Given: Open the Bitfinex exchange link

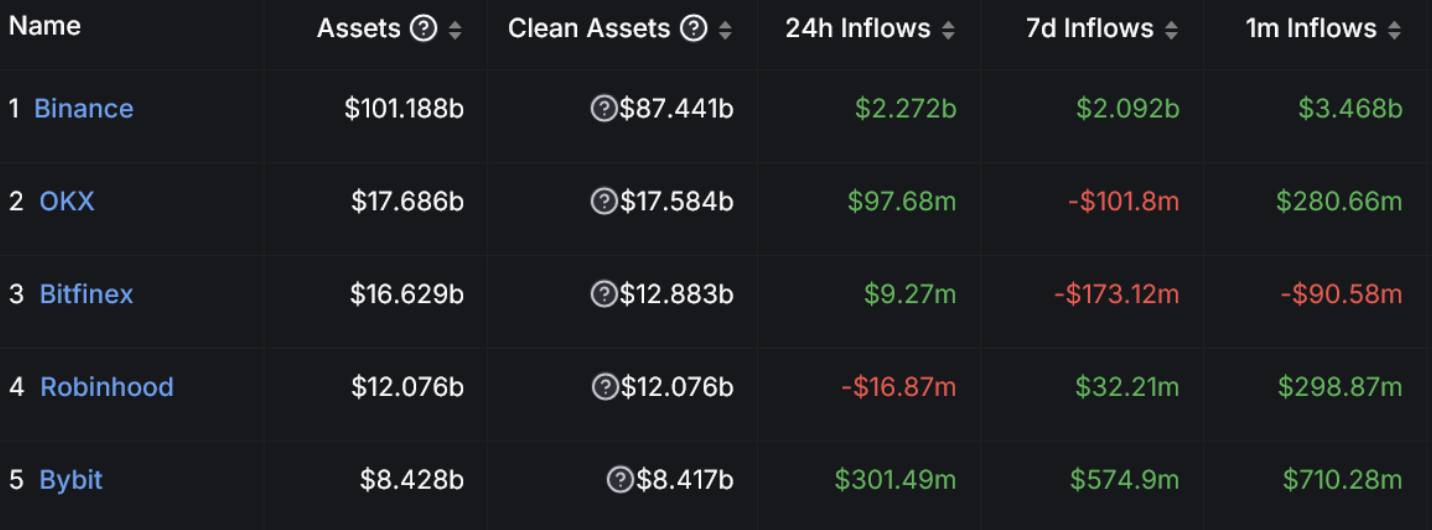Looking at the screenshot, I should click(x=86, y=294).
